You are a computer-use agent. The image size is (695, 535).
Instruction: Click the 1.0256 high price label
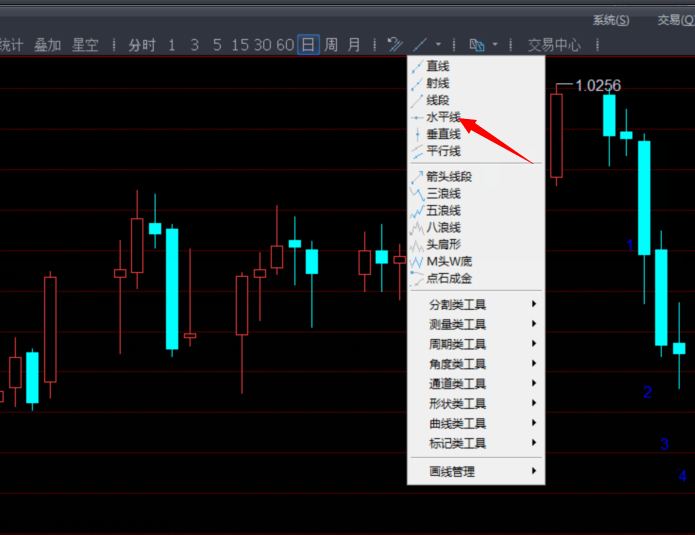click(x=598, y=86)
